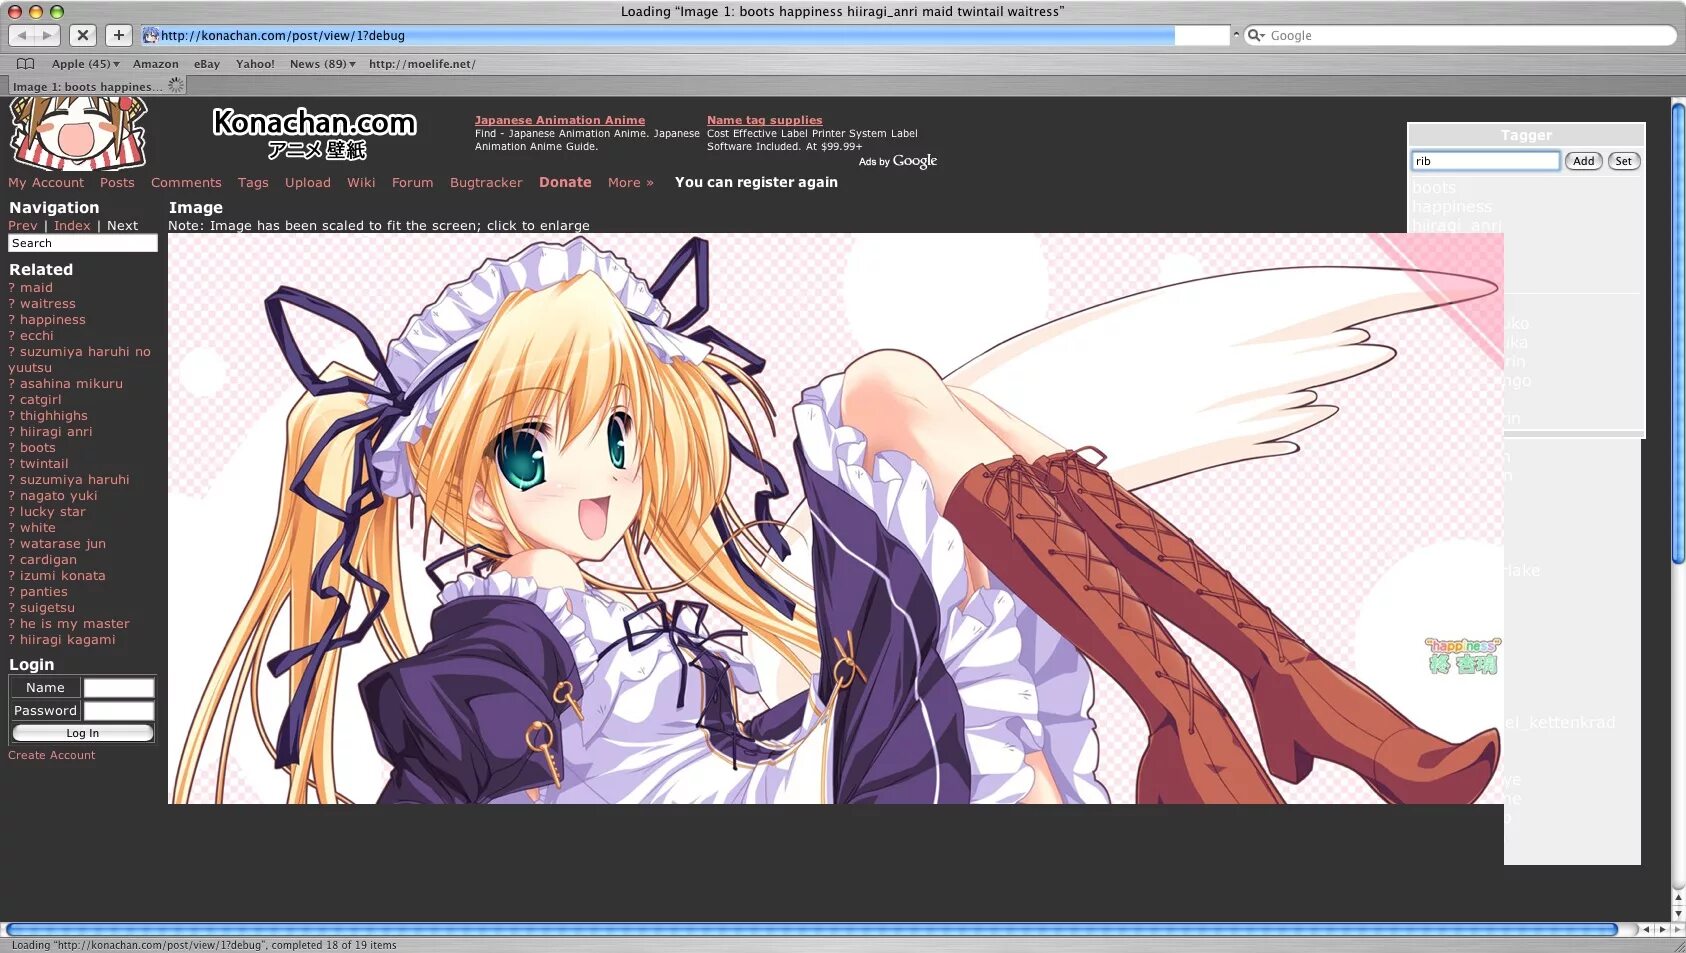This screenshot has height=953, width=1686.
Task: Open the related tag happiness
Action: (53, 320)
